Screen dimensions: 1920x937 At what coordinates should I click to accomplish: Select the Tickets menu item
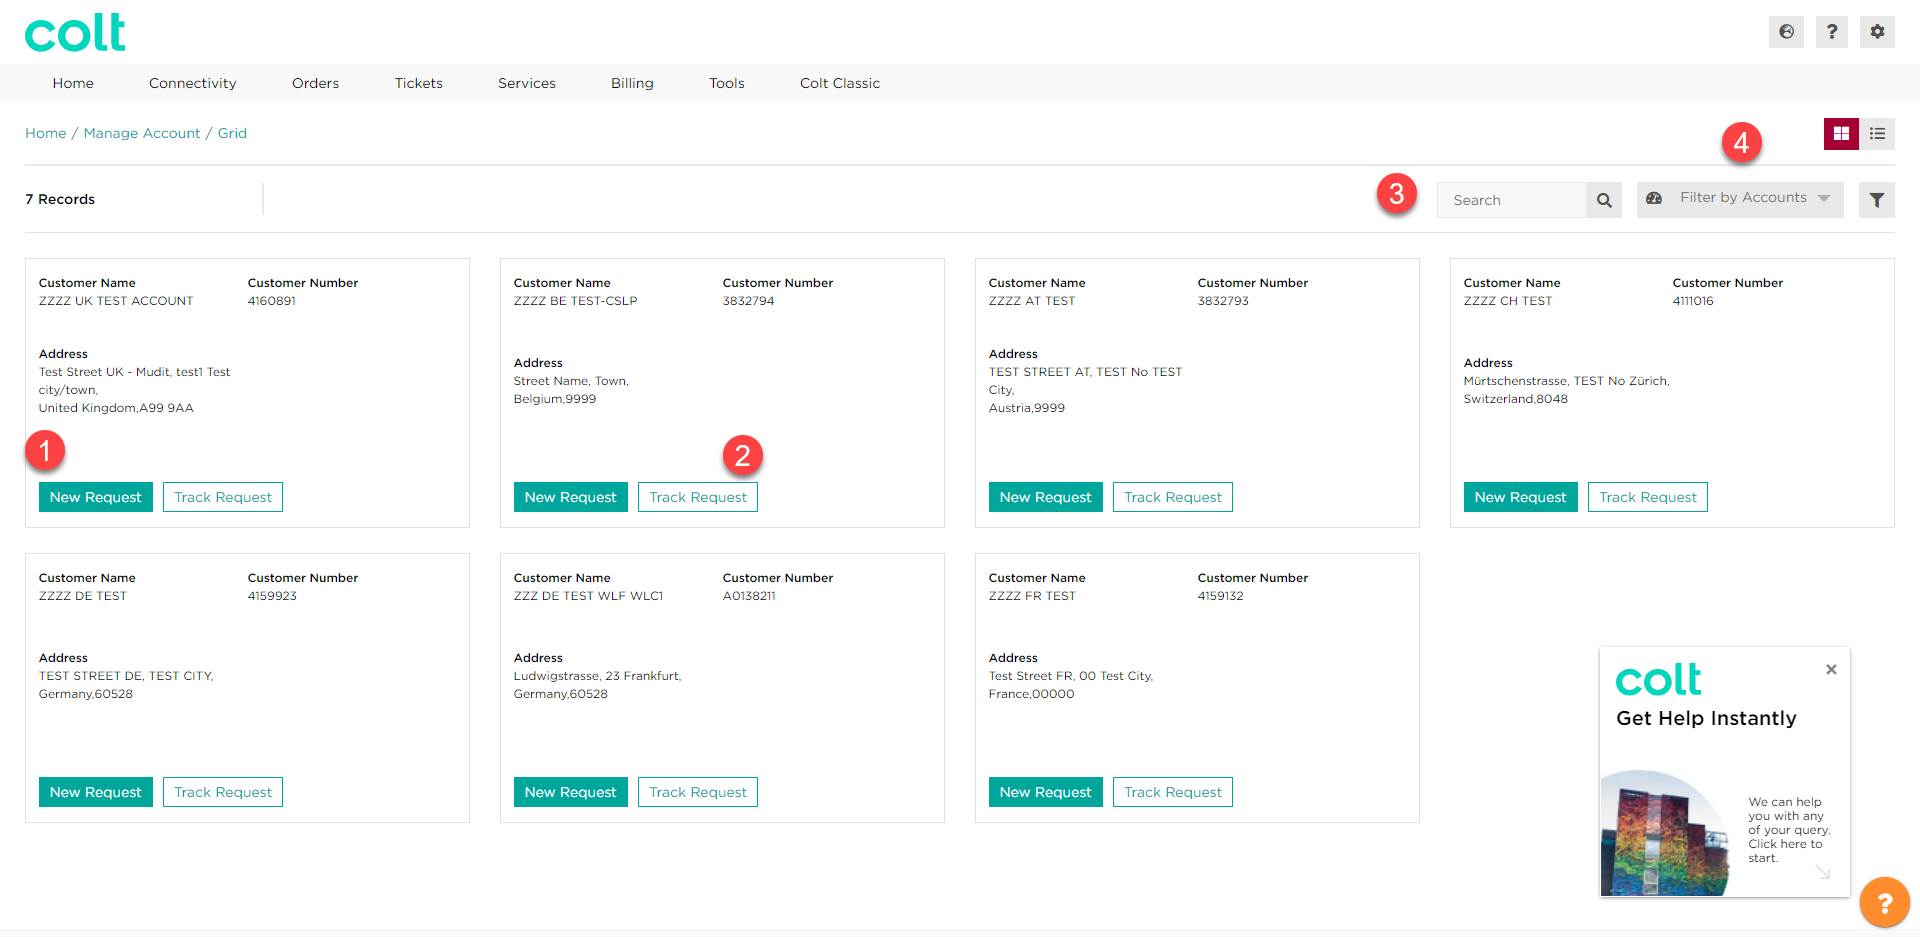[418, 83]
